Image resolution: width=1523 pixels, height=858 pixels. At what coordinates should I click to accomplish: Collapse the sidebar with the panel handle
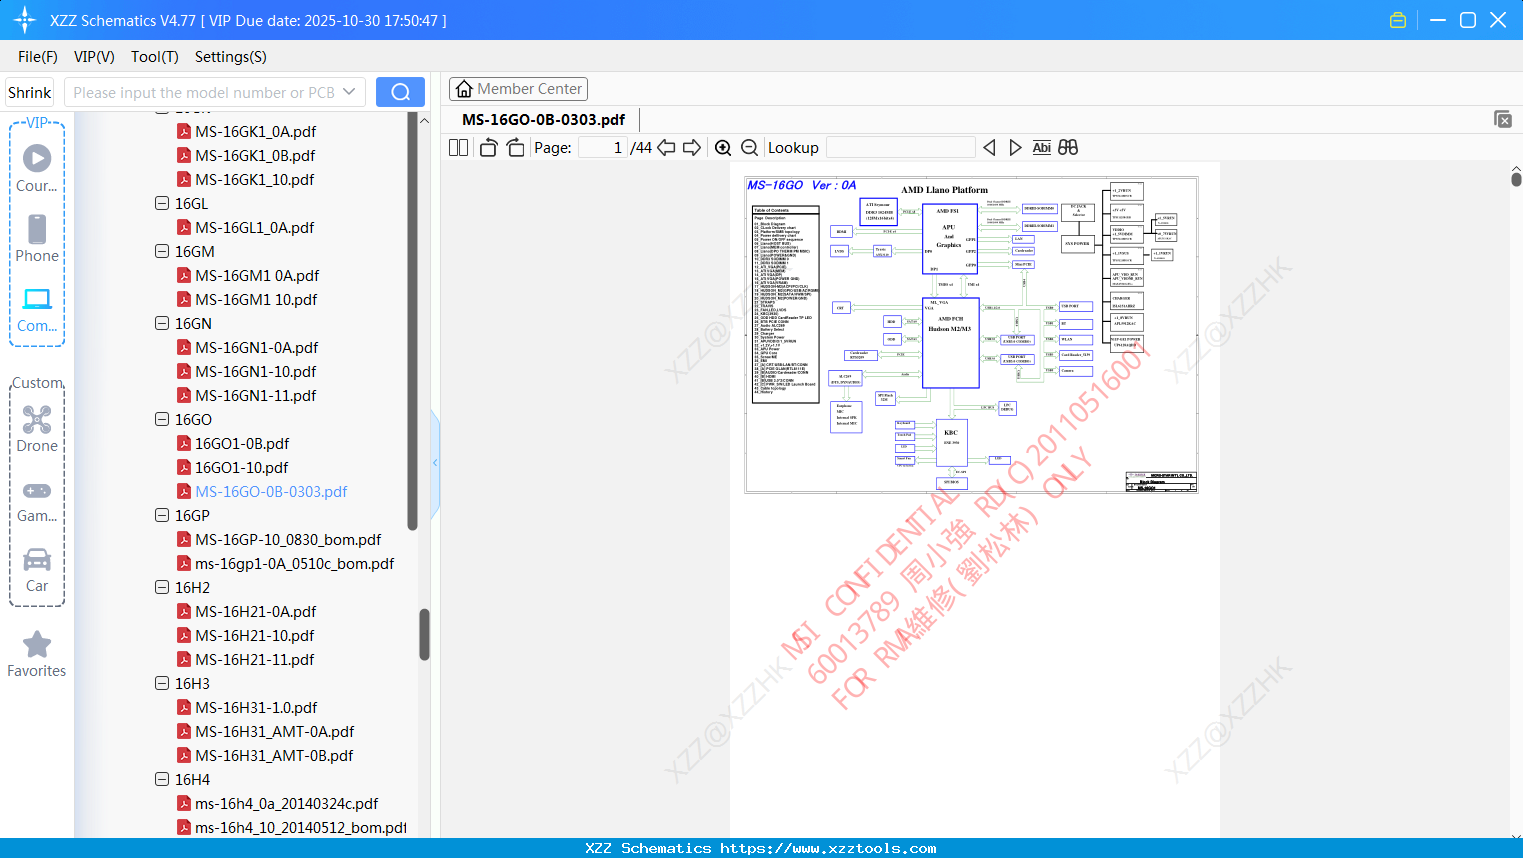pos(435,462)
